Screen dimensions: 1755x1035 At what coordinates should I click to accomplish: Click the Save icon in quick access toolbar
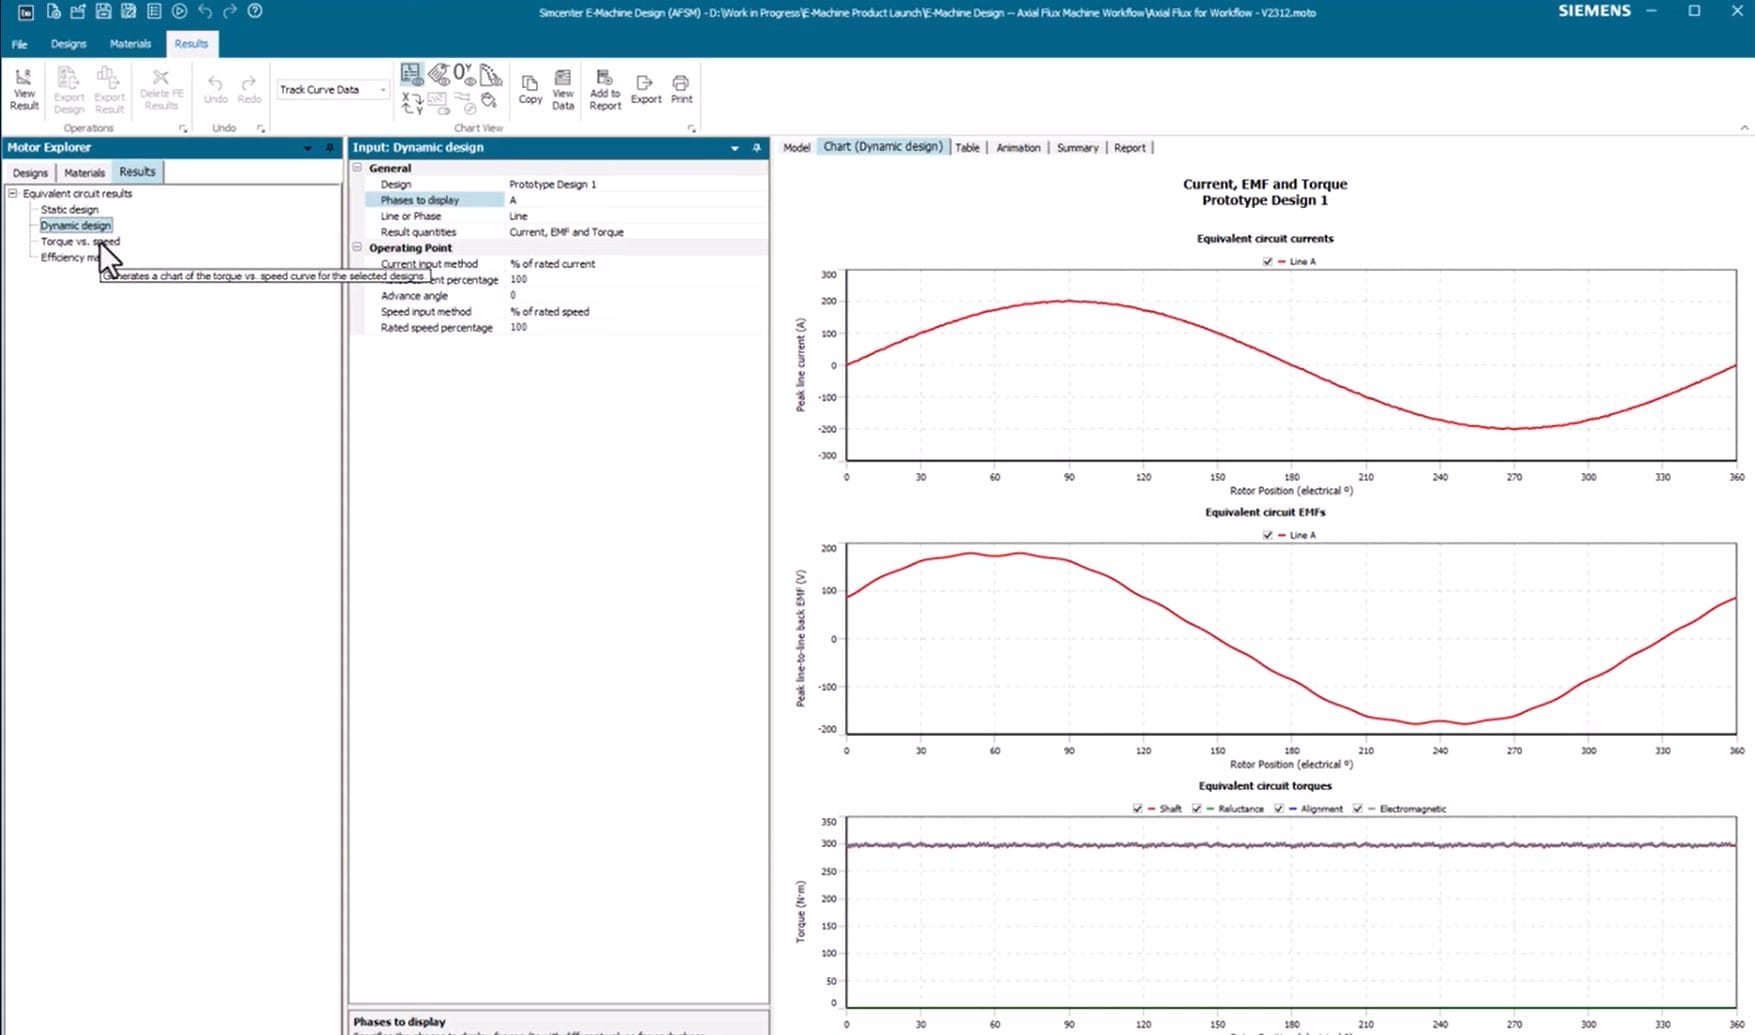point(103,11)
